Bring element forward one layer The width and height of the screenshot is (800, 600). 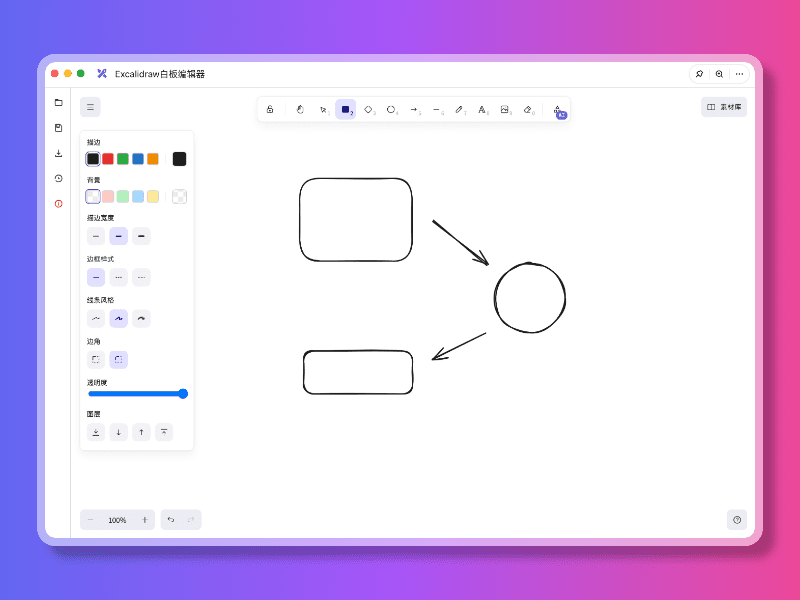pyautogui.click(x=141, y=432)
